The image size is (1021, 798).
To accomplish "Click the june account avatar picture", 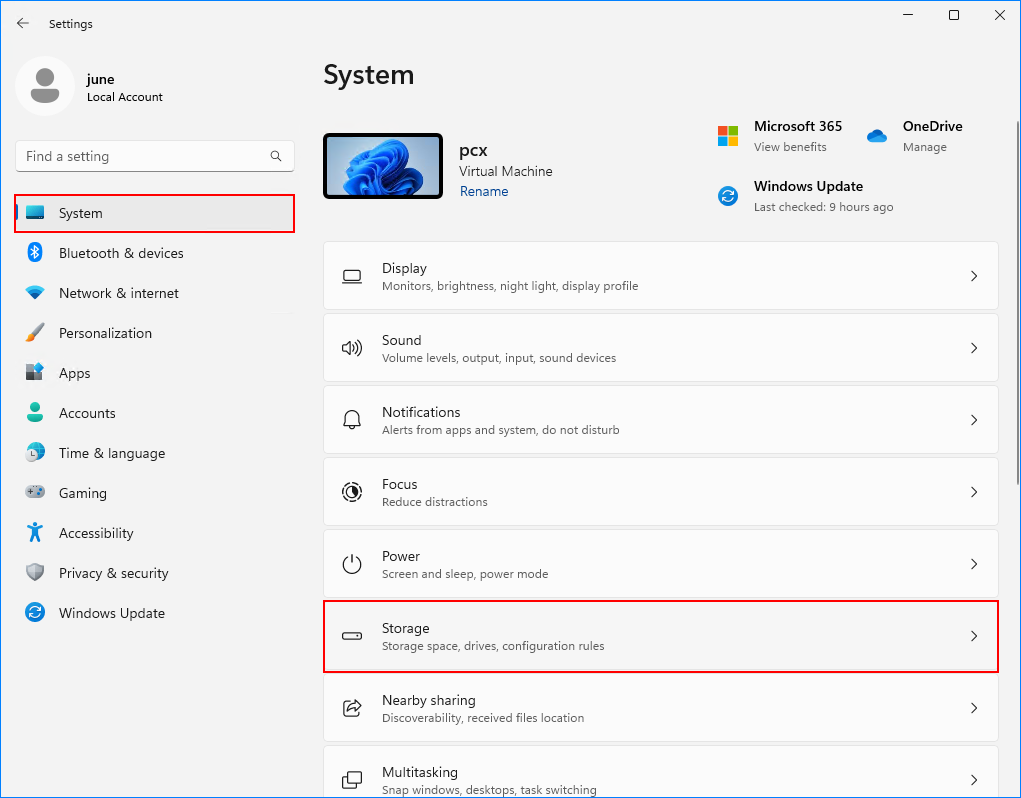I will click(45, 86).
